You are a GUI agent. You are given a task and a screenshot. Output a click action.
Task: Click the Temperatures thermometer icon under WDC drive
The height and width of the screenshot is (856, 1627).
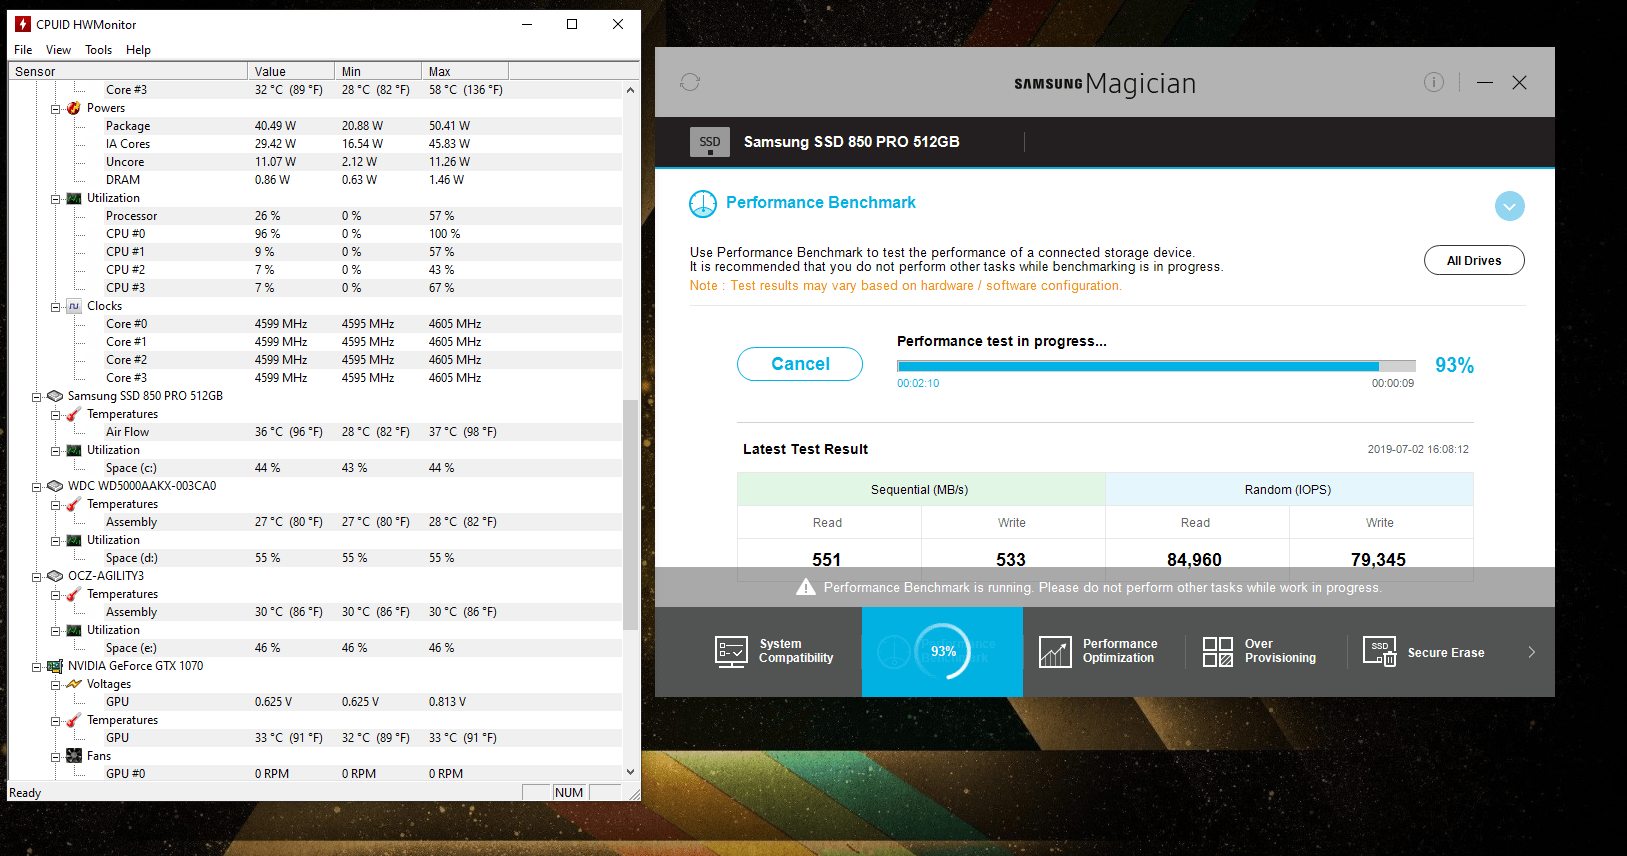tap(74, 504)
